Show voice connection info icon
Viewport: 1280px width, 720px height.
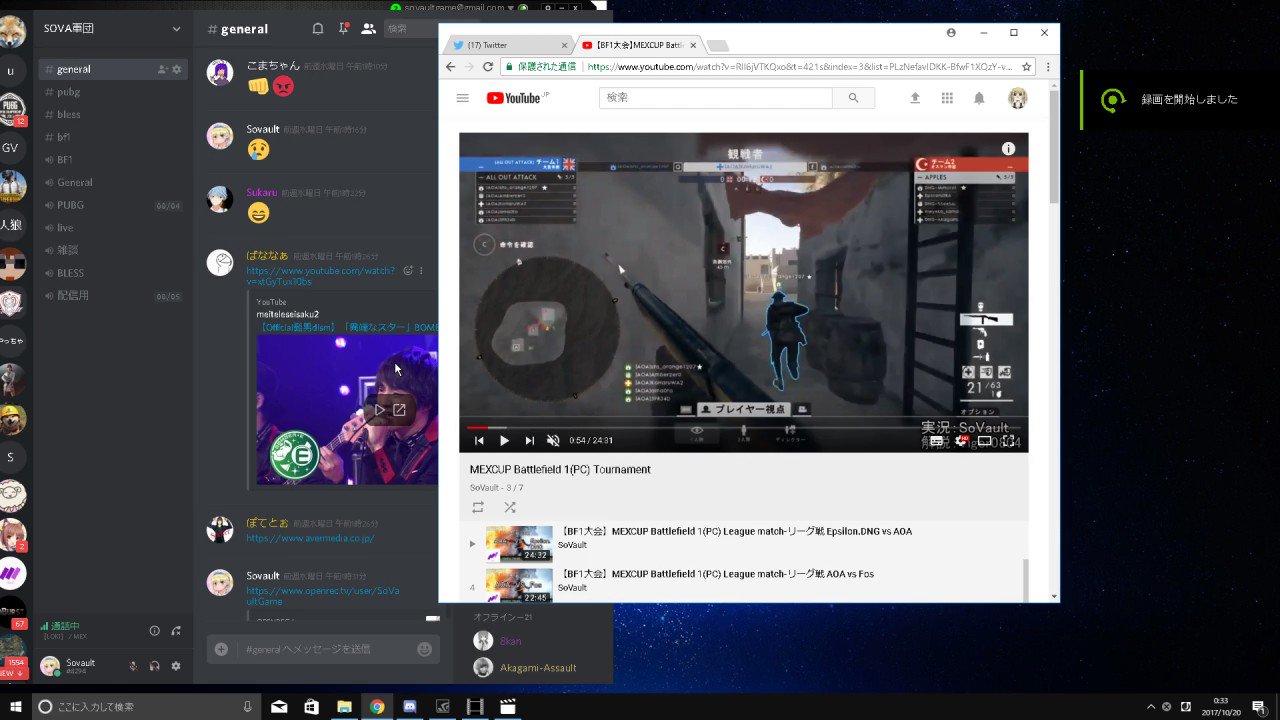coord(154,630)
